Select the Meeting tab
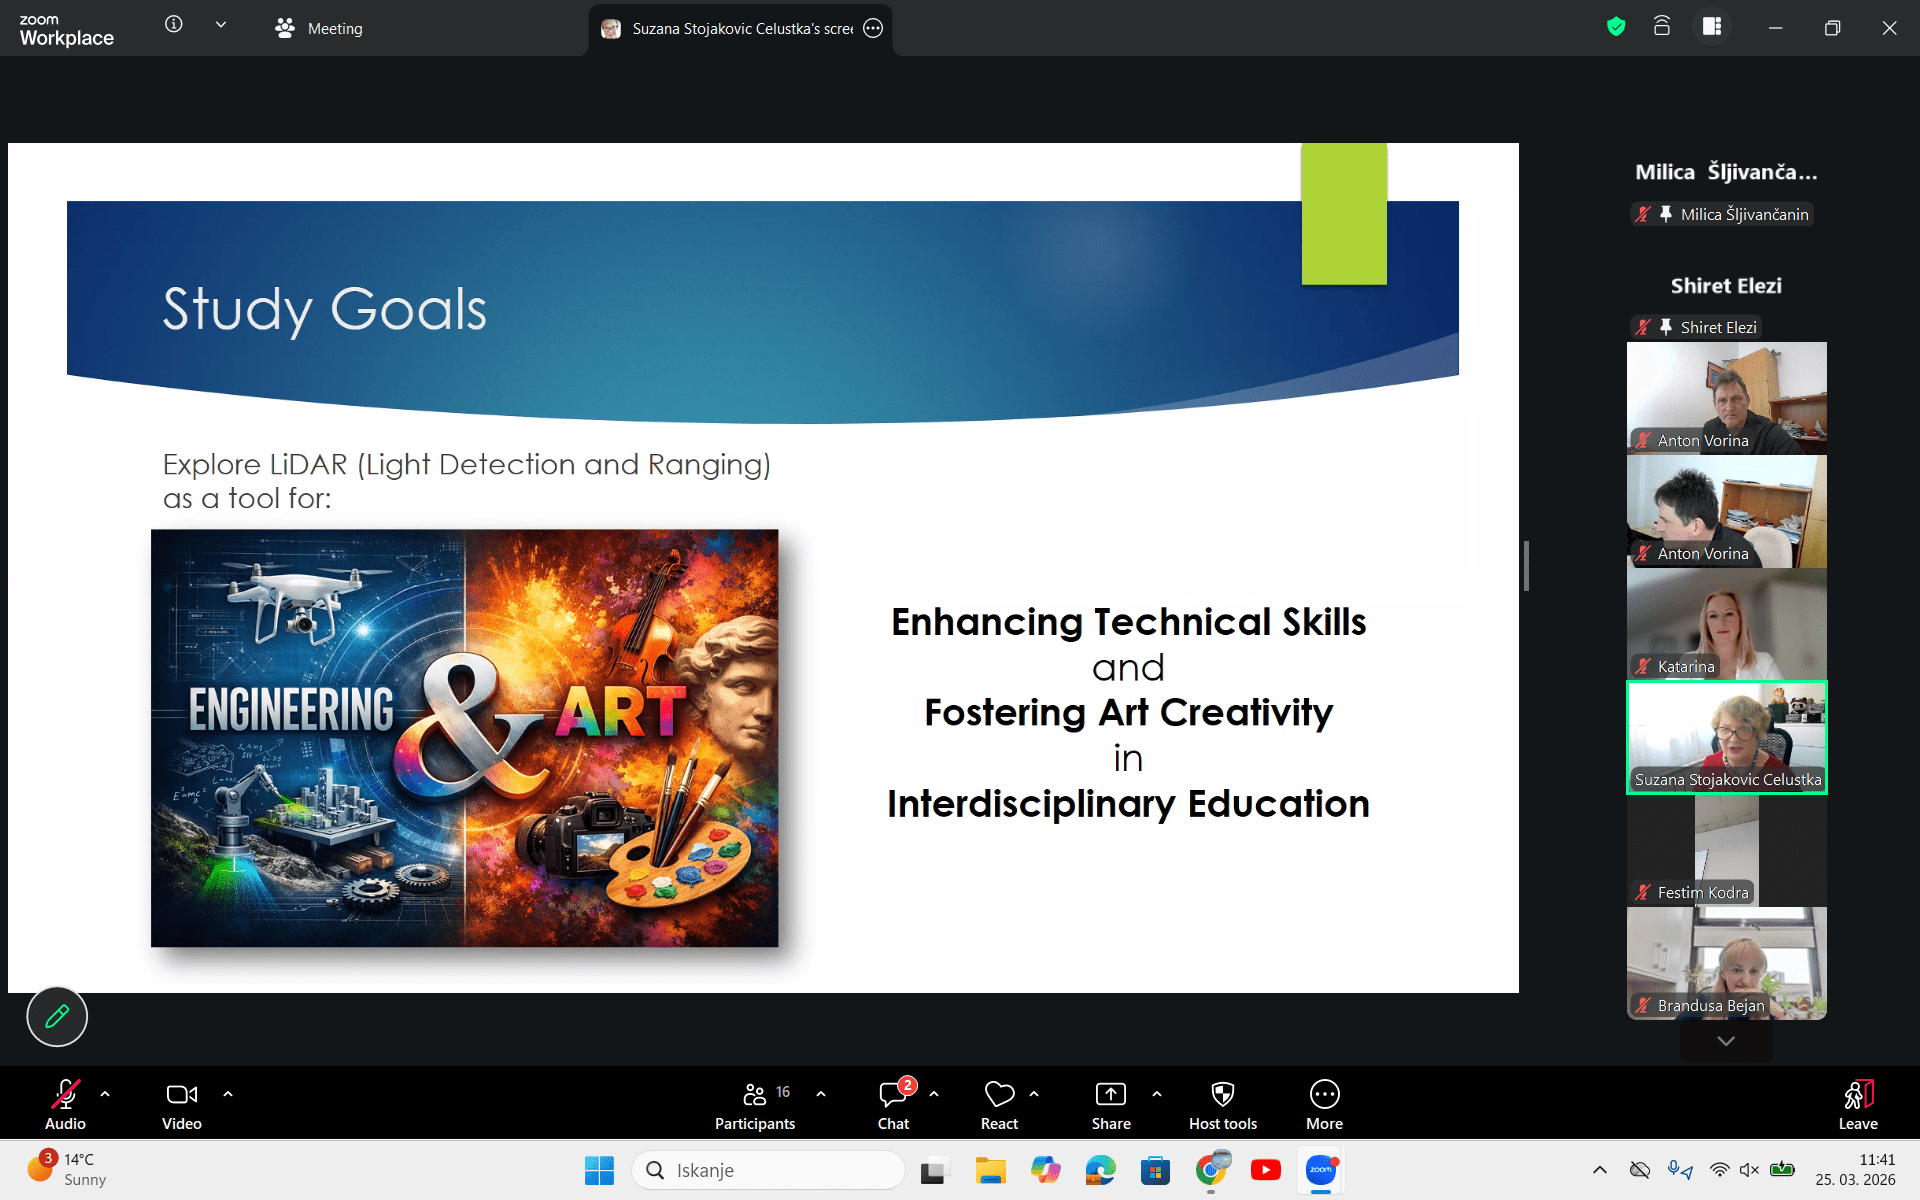Screen dimensions: 1920x1200 (x=320, y=29)
